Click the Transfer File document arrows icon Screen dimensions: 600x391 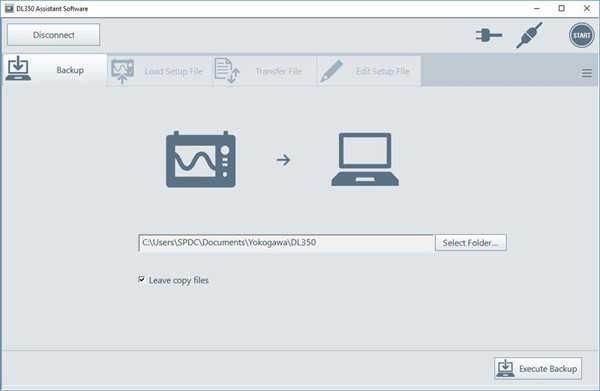tap(227, 71)
